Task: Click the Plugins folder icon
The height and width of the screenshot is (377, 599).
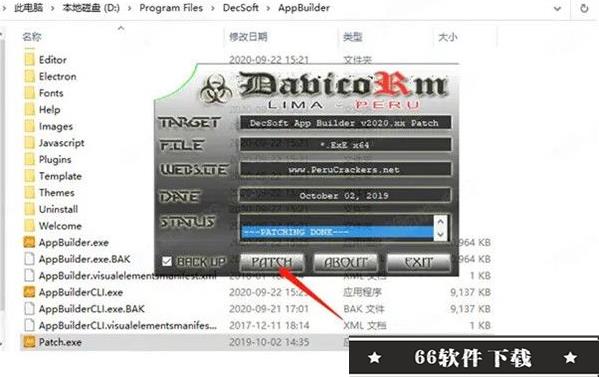Action: coord(29,159)
